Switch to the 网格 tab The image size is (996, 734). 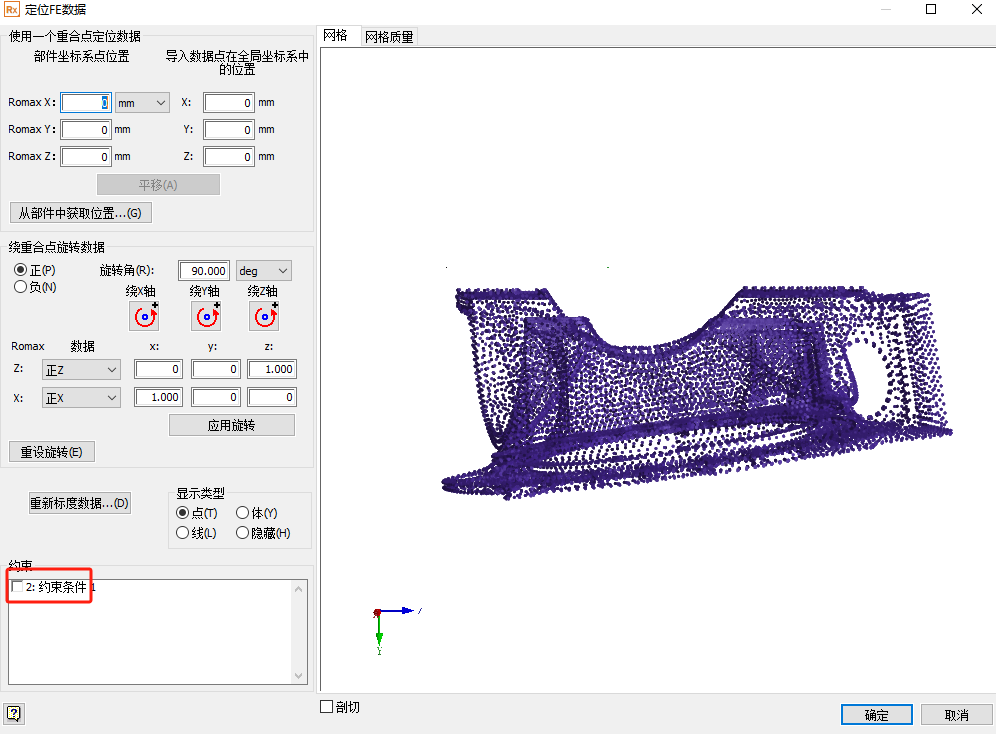[x=335, y=36]
